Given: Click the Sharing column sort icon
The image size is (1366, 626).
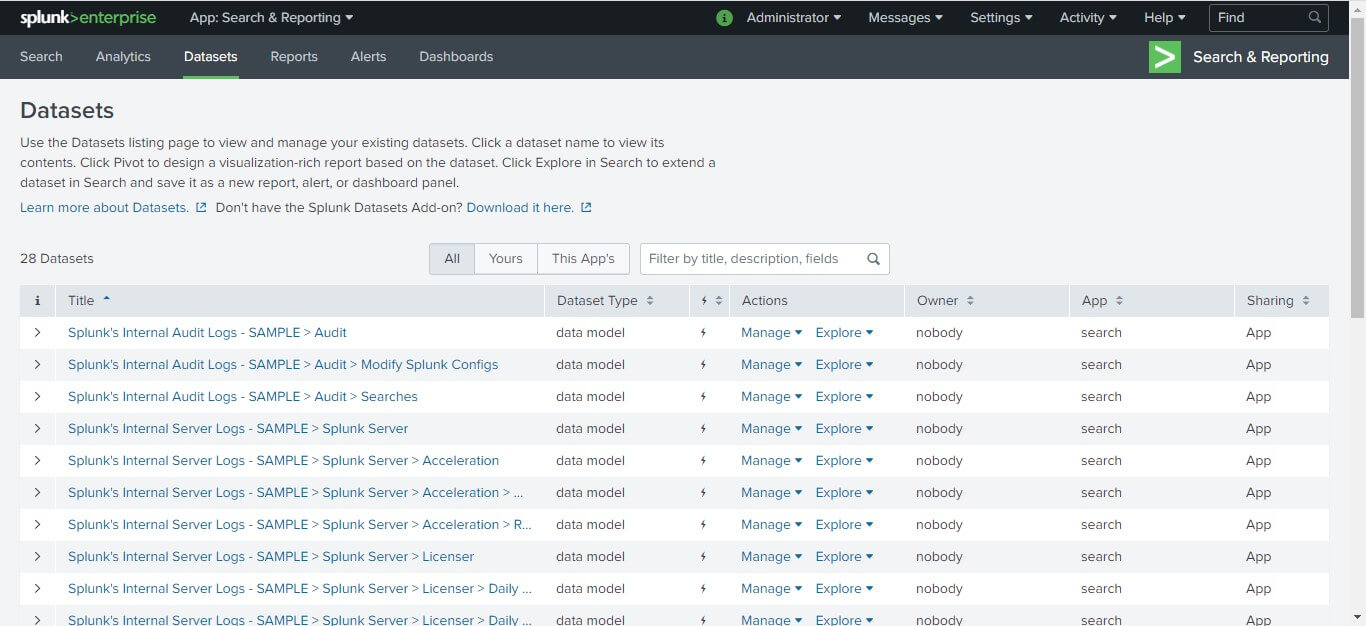Looking at the screenshot, I should click(x=1306, y=301).
